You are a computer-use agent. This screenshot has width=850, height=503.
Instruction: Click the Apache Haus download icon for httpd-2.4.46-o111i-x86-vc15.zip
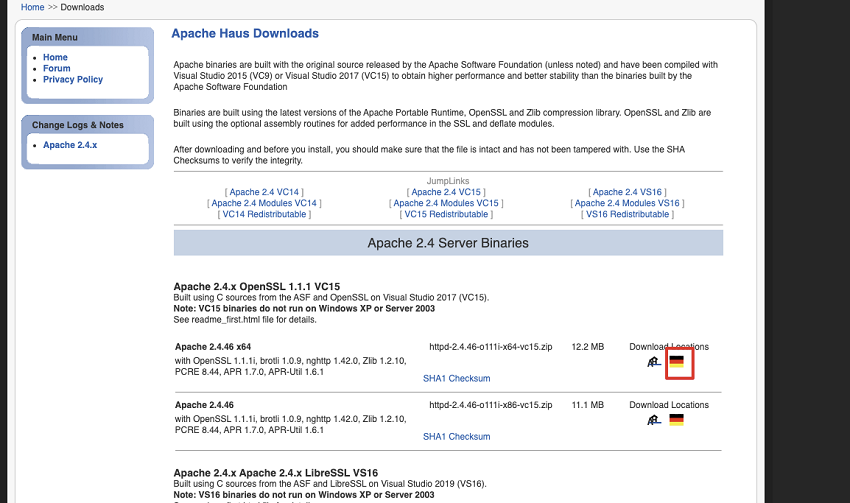click(x=654, y=420)
